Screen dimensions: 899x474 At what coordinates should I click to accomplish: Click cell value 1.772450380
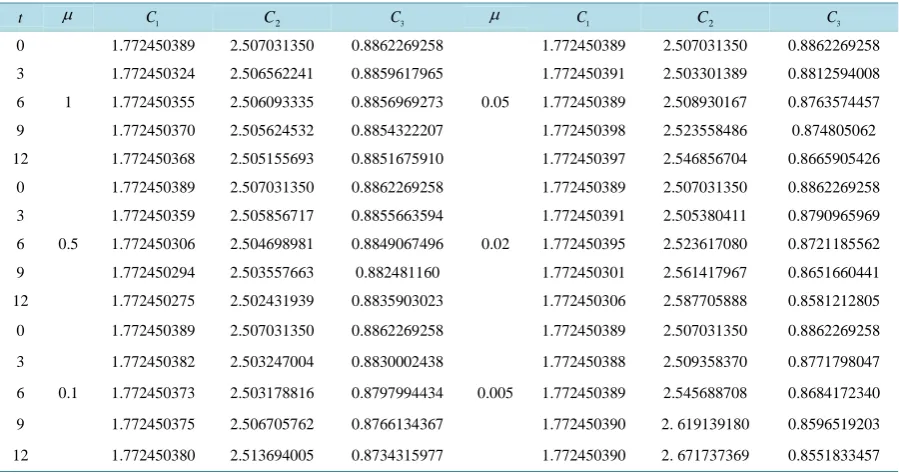(153, 456)
